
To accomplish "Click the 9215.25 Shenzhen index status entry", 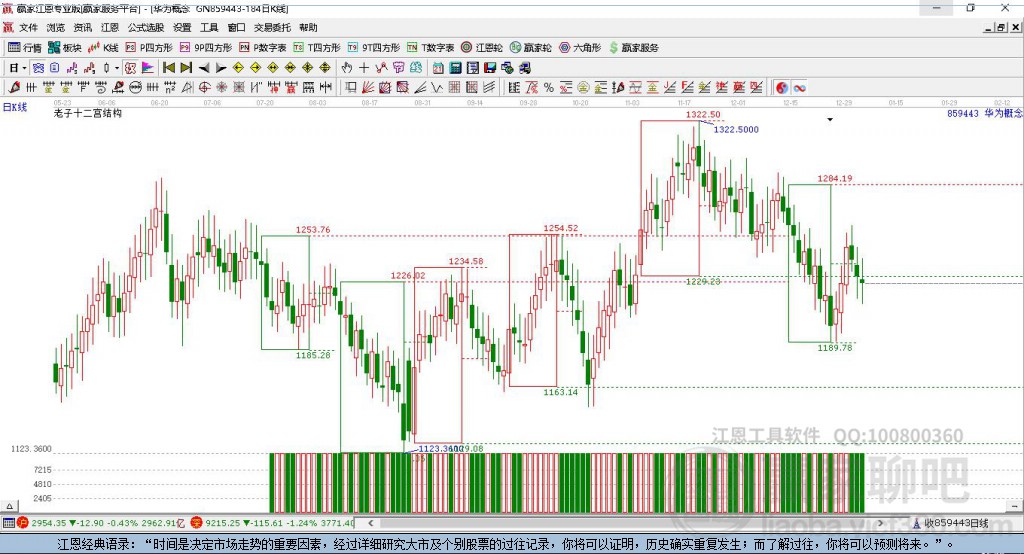I will pyautogui.click(x=272, y=523).
